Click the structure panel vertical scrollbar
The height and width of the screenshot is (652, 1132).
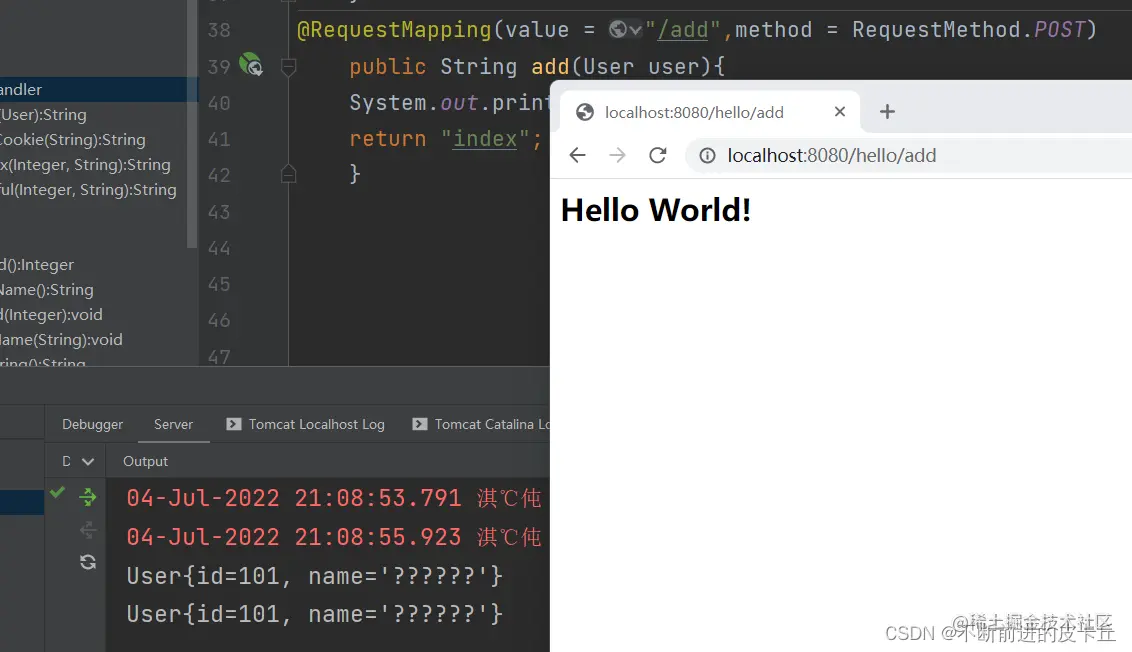coord(192,124)
